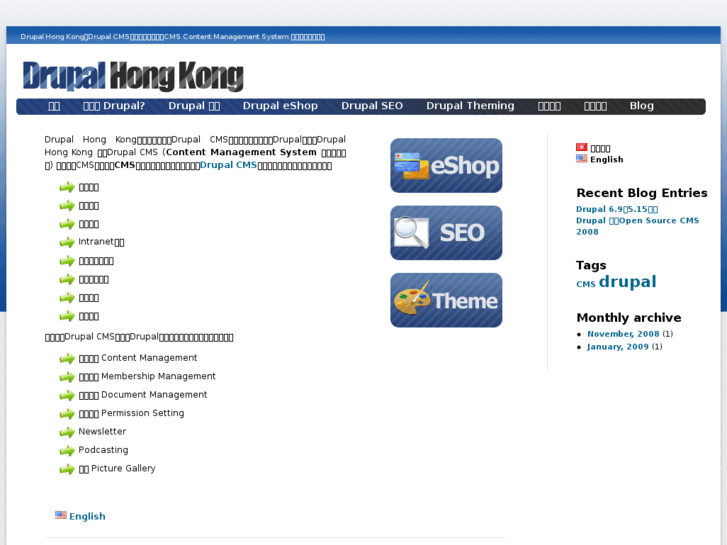Click green arrow beside Permission Setting
727x545 pixels.
point(67,414)
